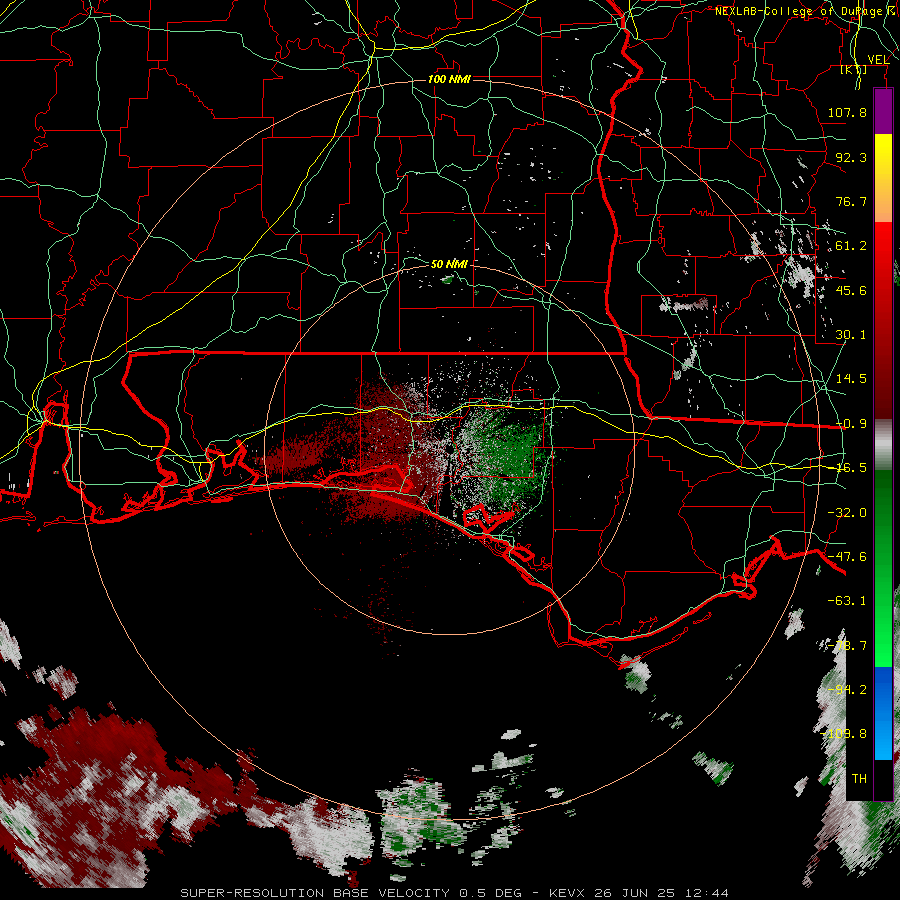900x900 pixels.
Task: Select the -47.6 velocity scale value
Action: (847, 557)
